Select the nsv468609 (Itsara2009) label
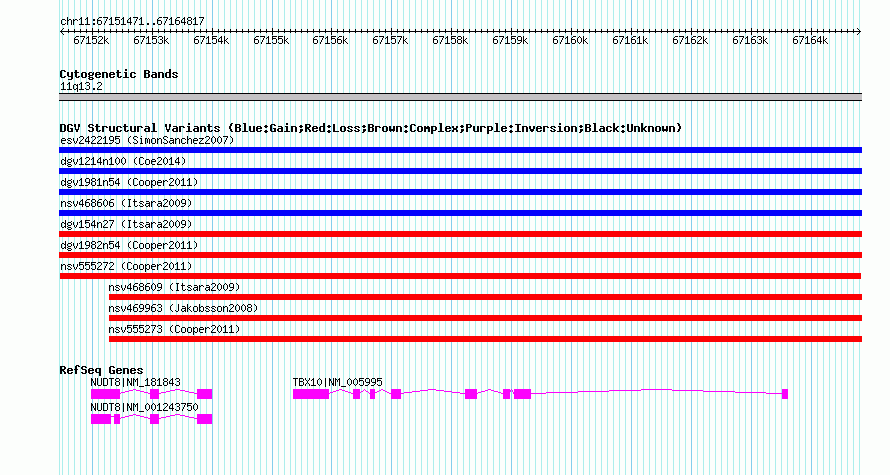The width and height of the screenshot is (890, 475). pos(174,287)
